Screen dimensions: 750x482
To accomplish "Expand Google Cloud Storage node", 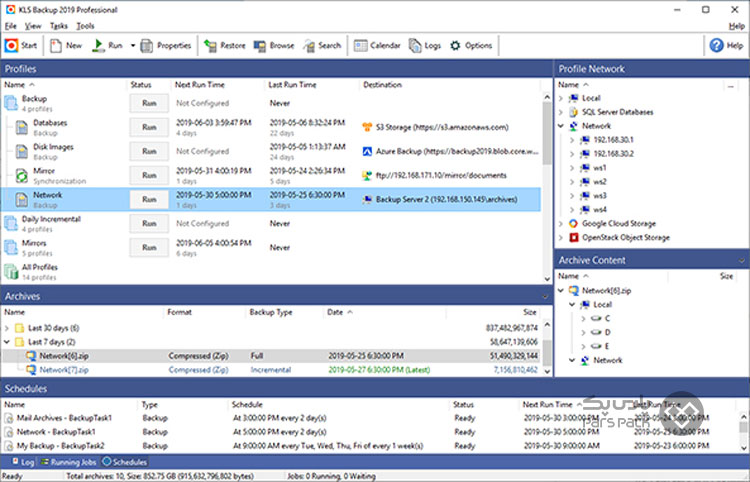I will tap(562, 223).
